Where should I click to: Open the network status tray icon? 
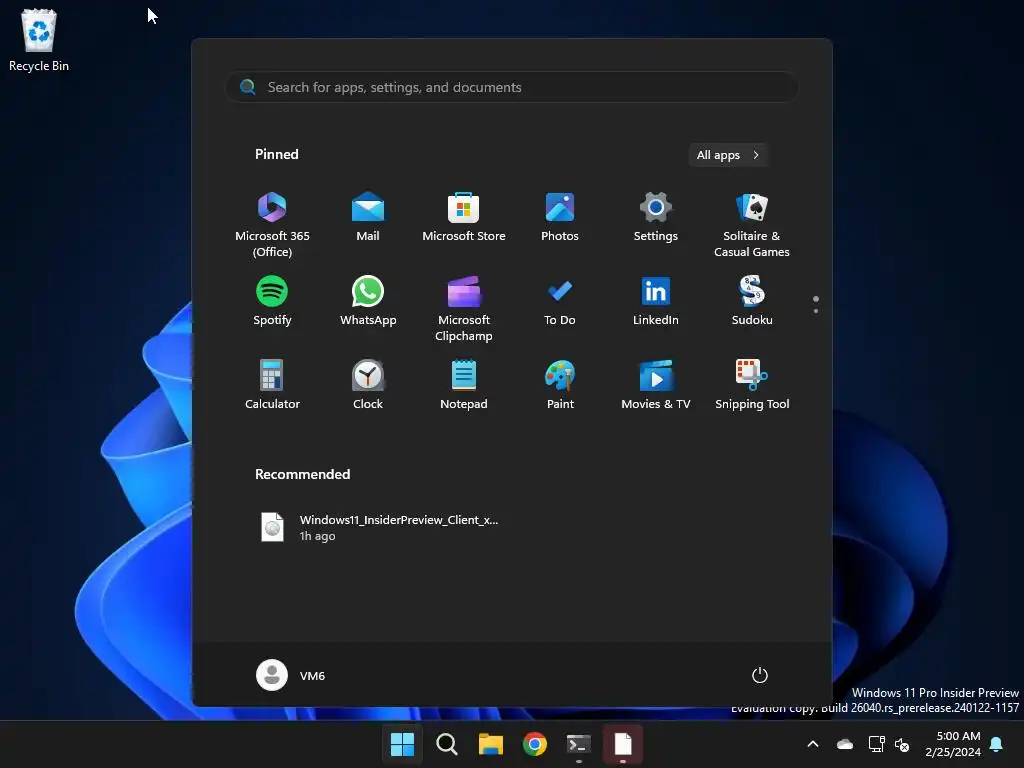click(x=876, y=744)
